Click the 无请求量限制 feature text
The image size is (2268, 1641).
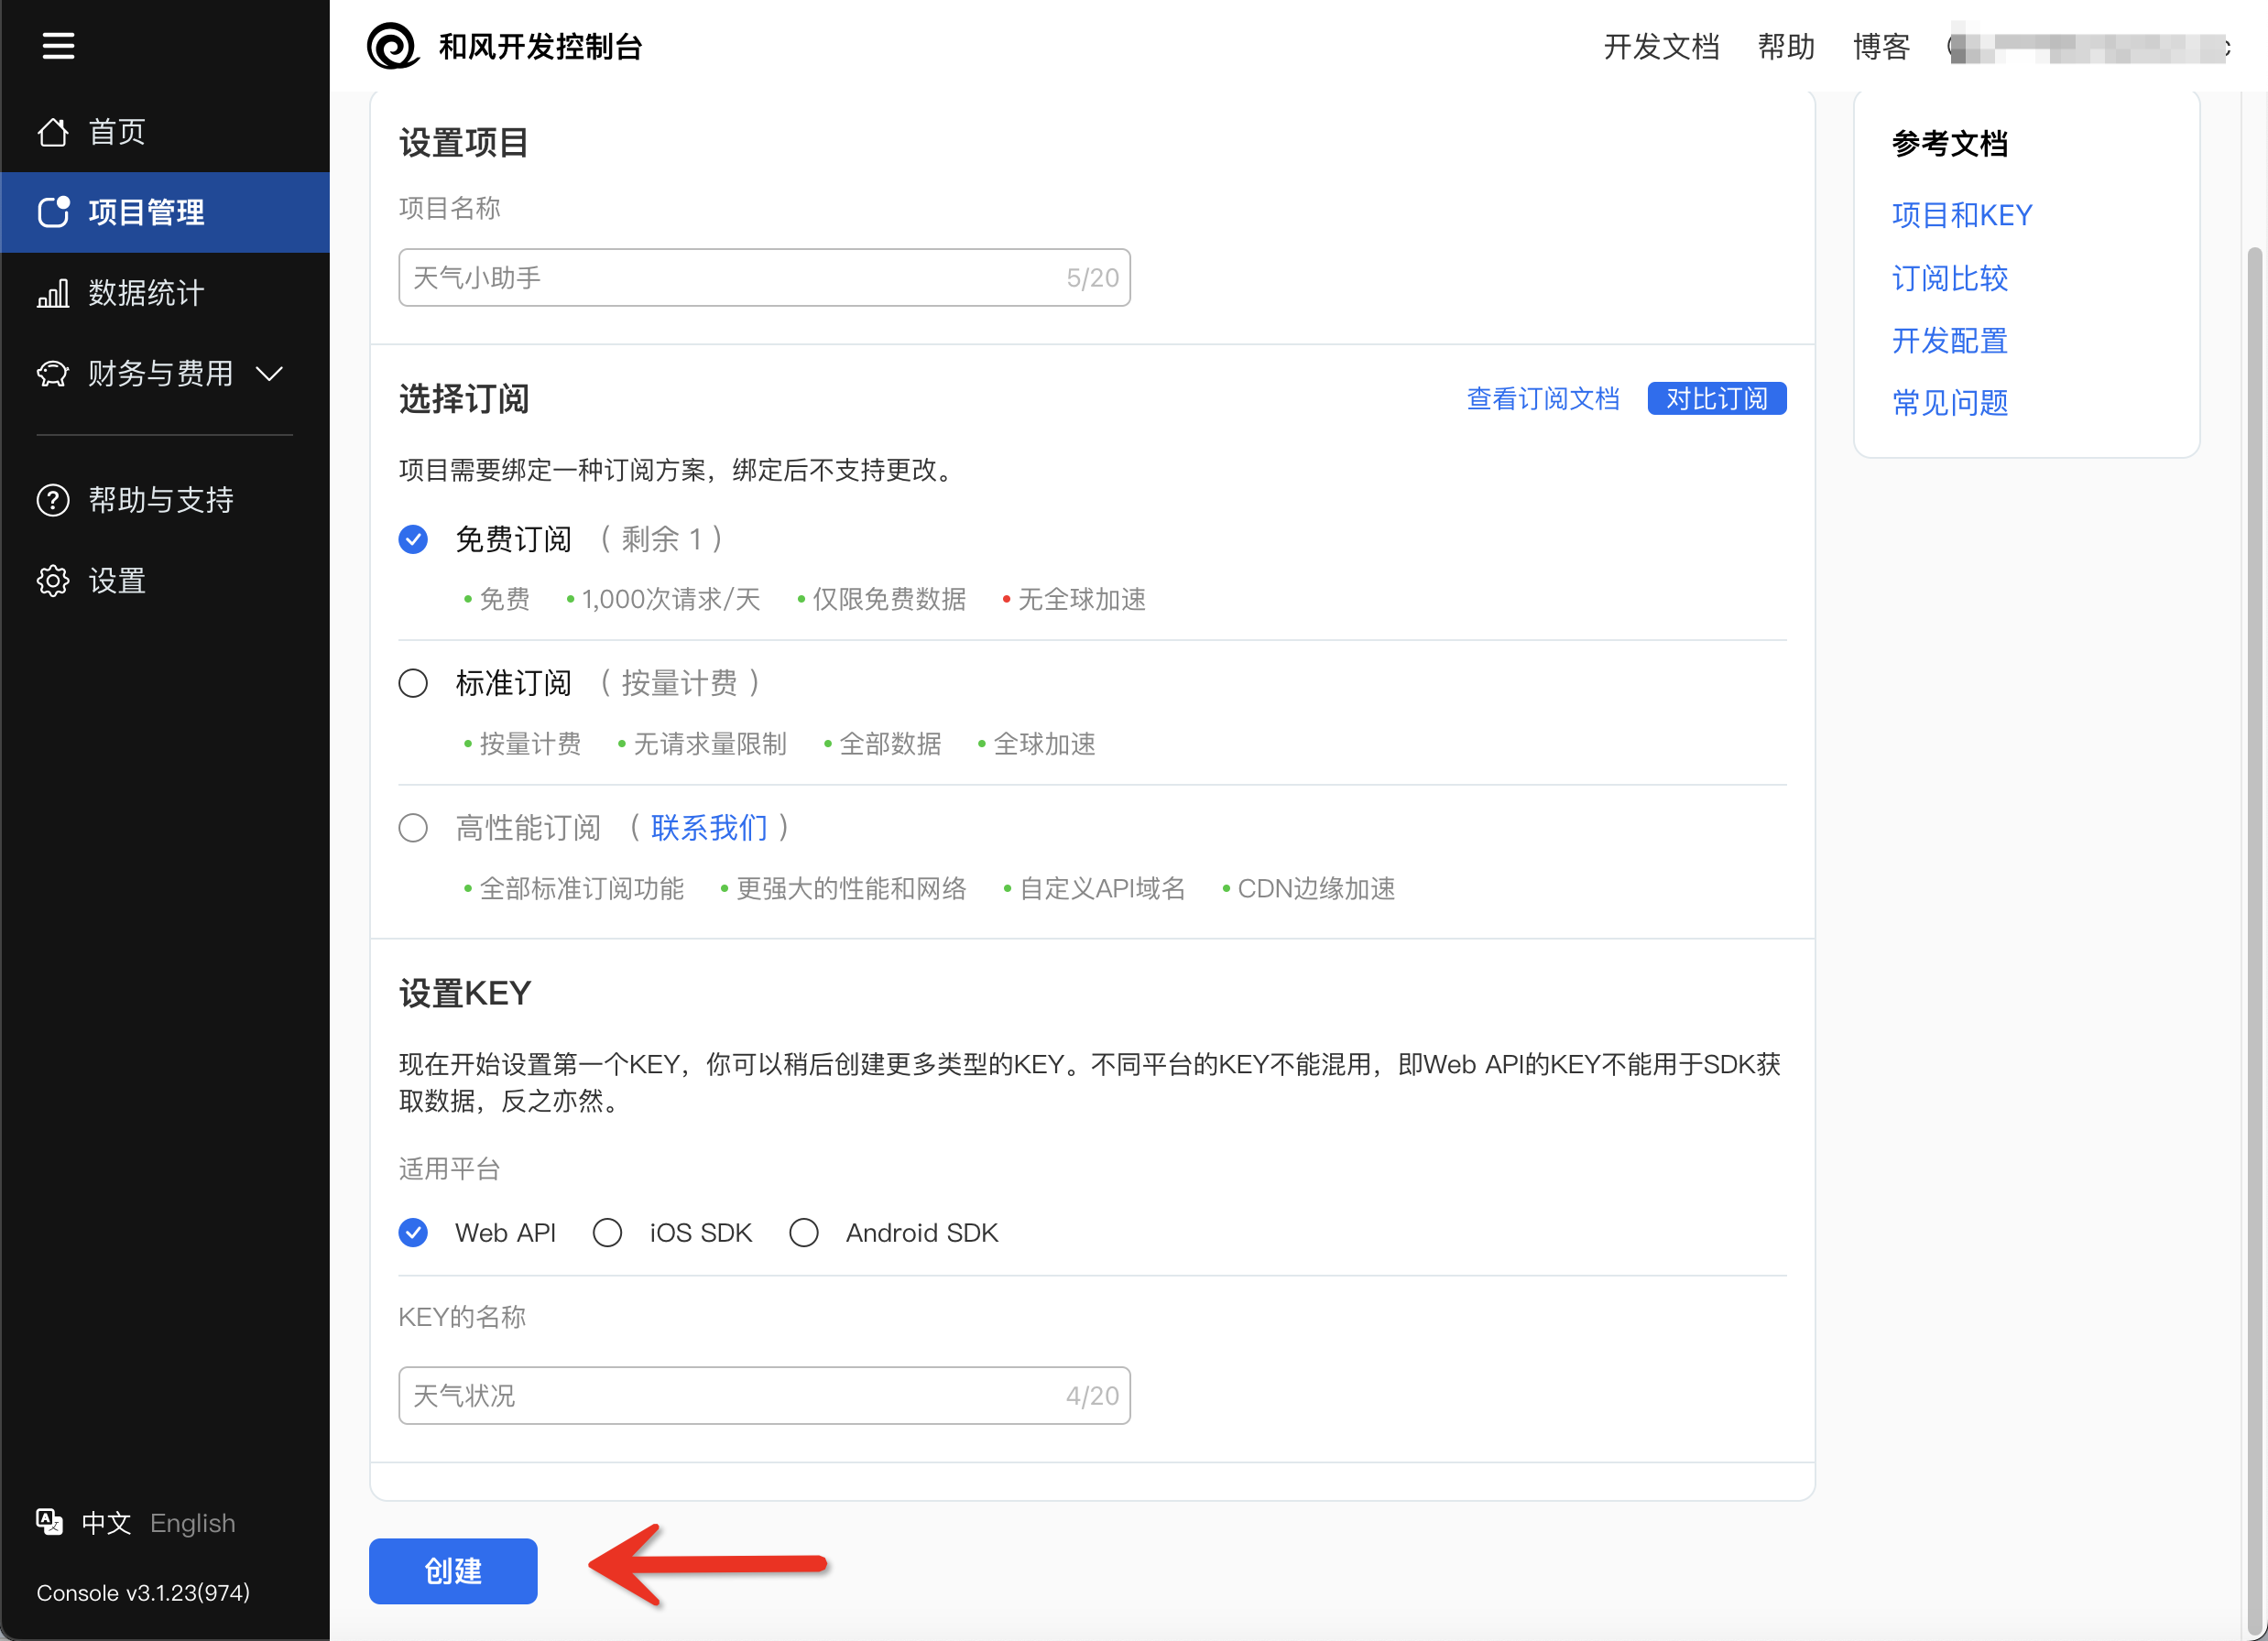(710, 744)
